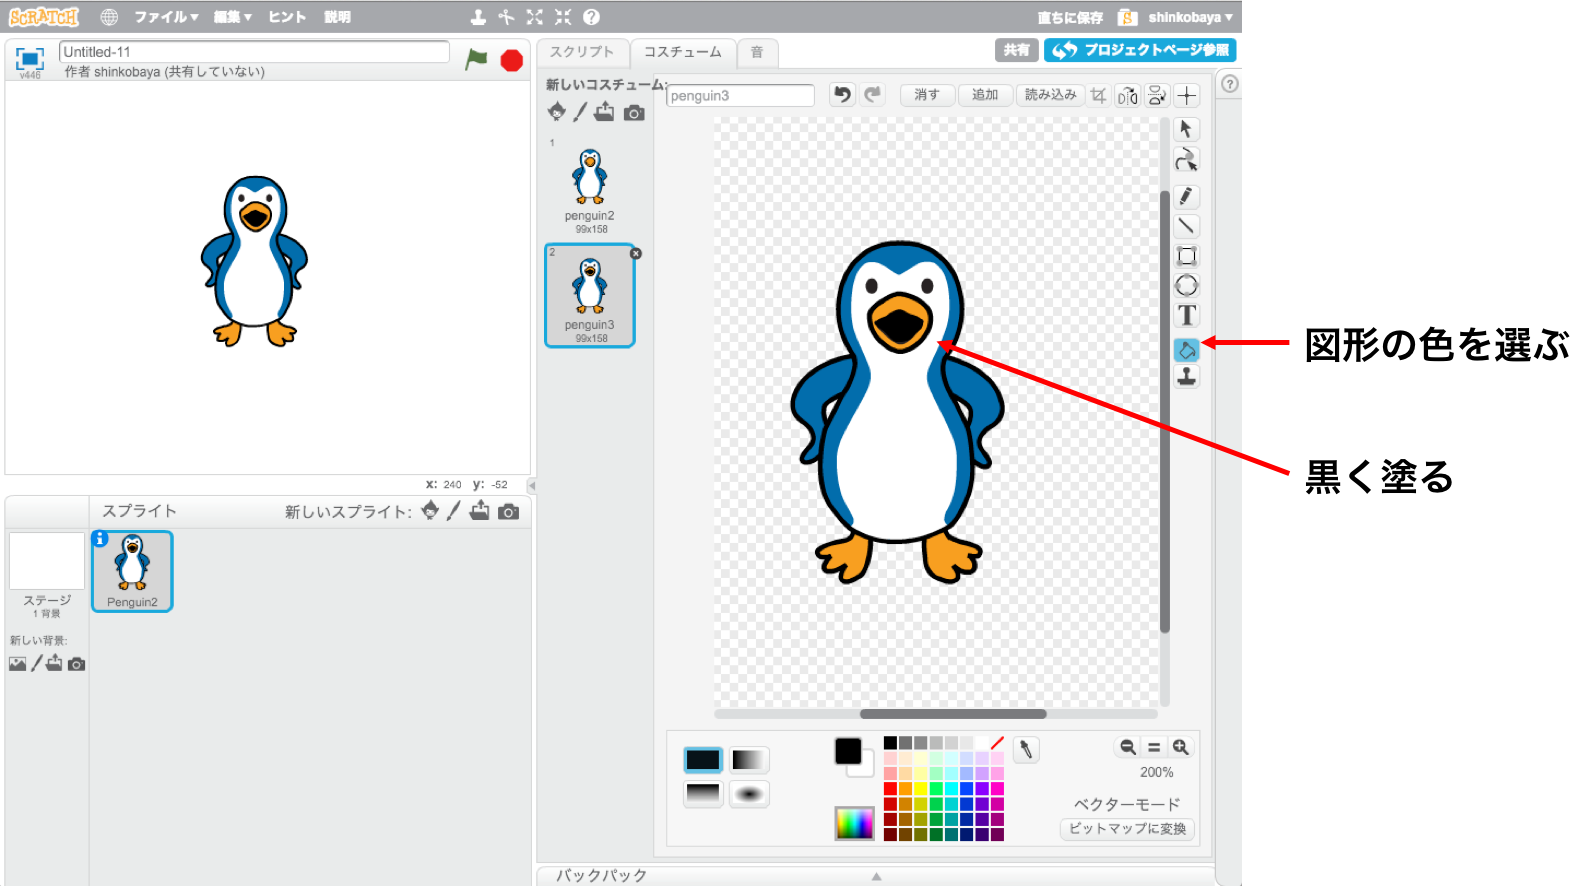This screenshot has width=1593, height=886.
Task: Select radial gradient fill mode
Action: coord(749,794)
